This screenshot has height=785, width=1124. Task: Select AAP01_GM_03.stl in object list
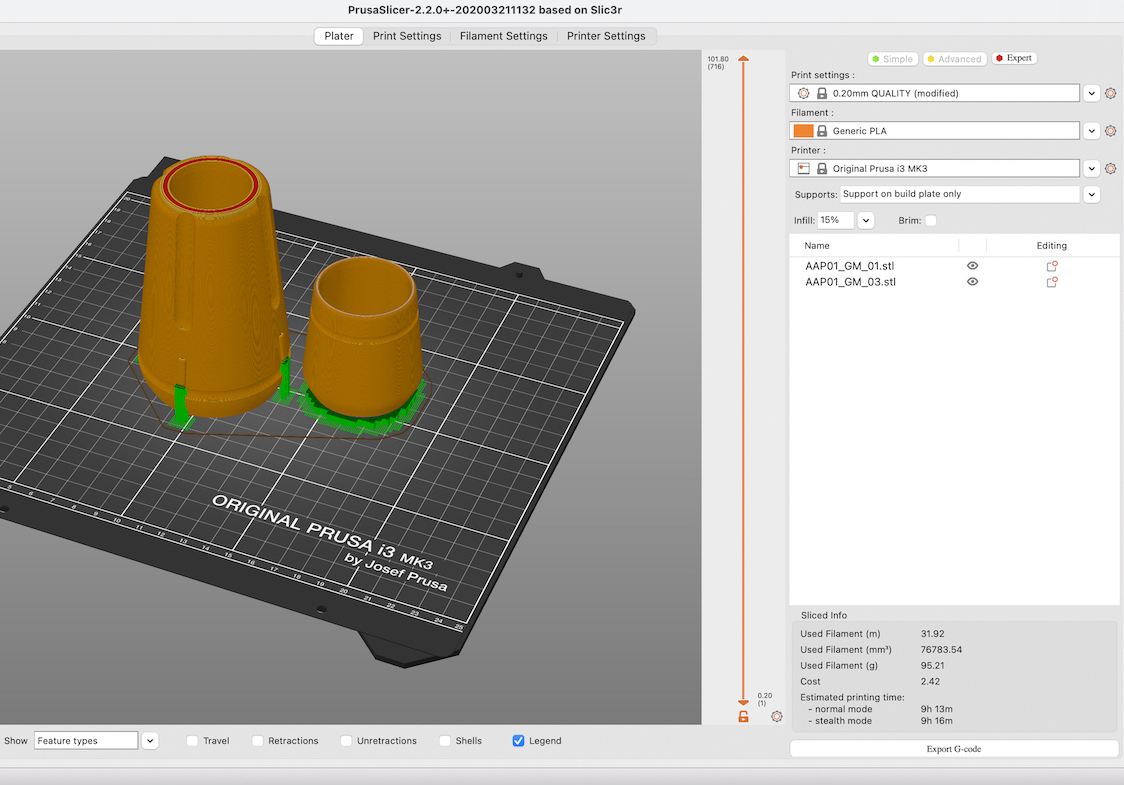[x=850, y=282]
